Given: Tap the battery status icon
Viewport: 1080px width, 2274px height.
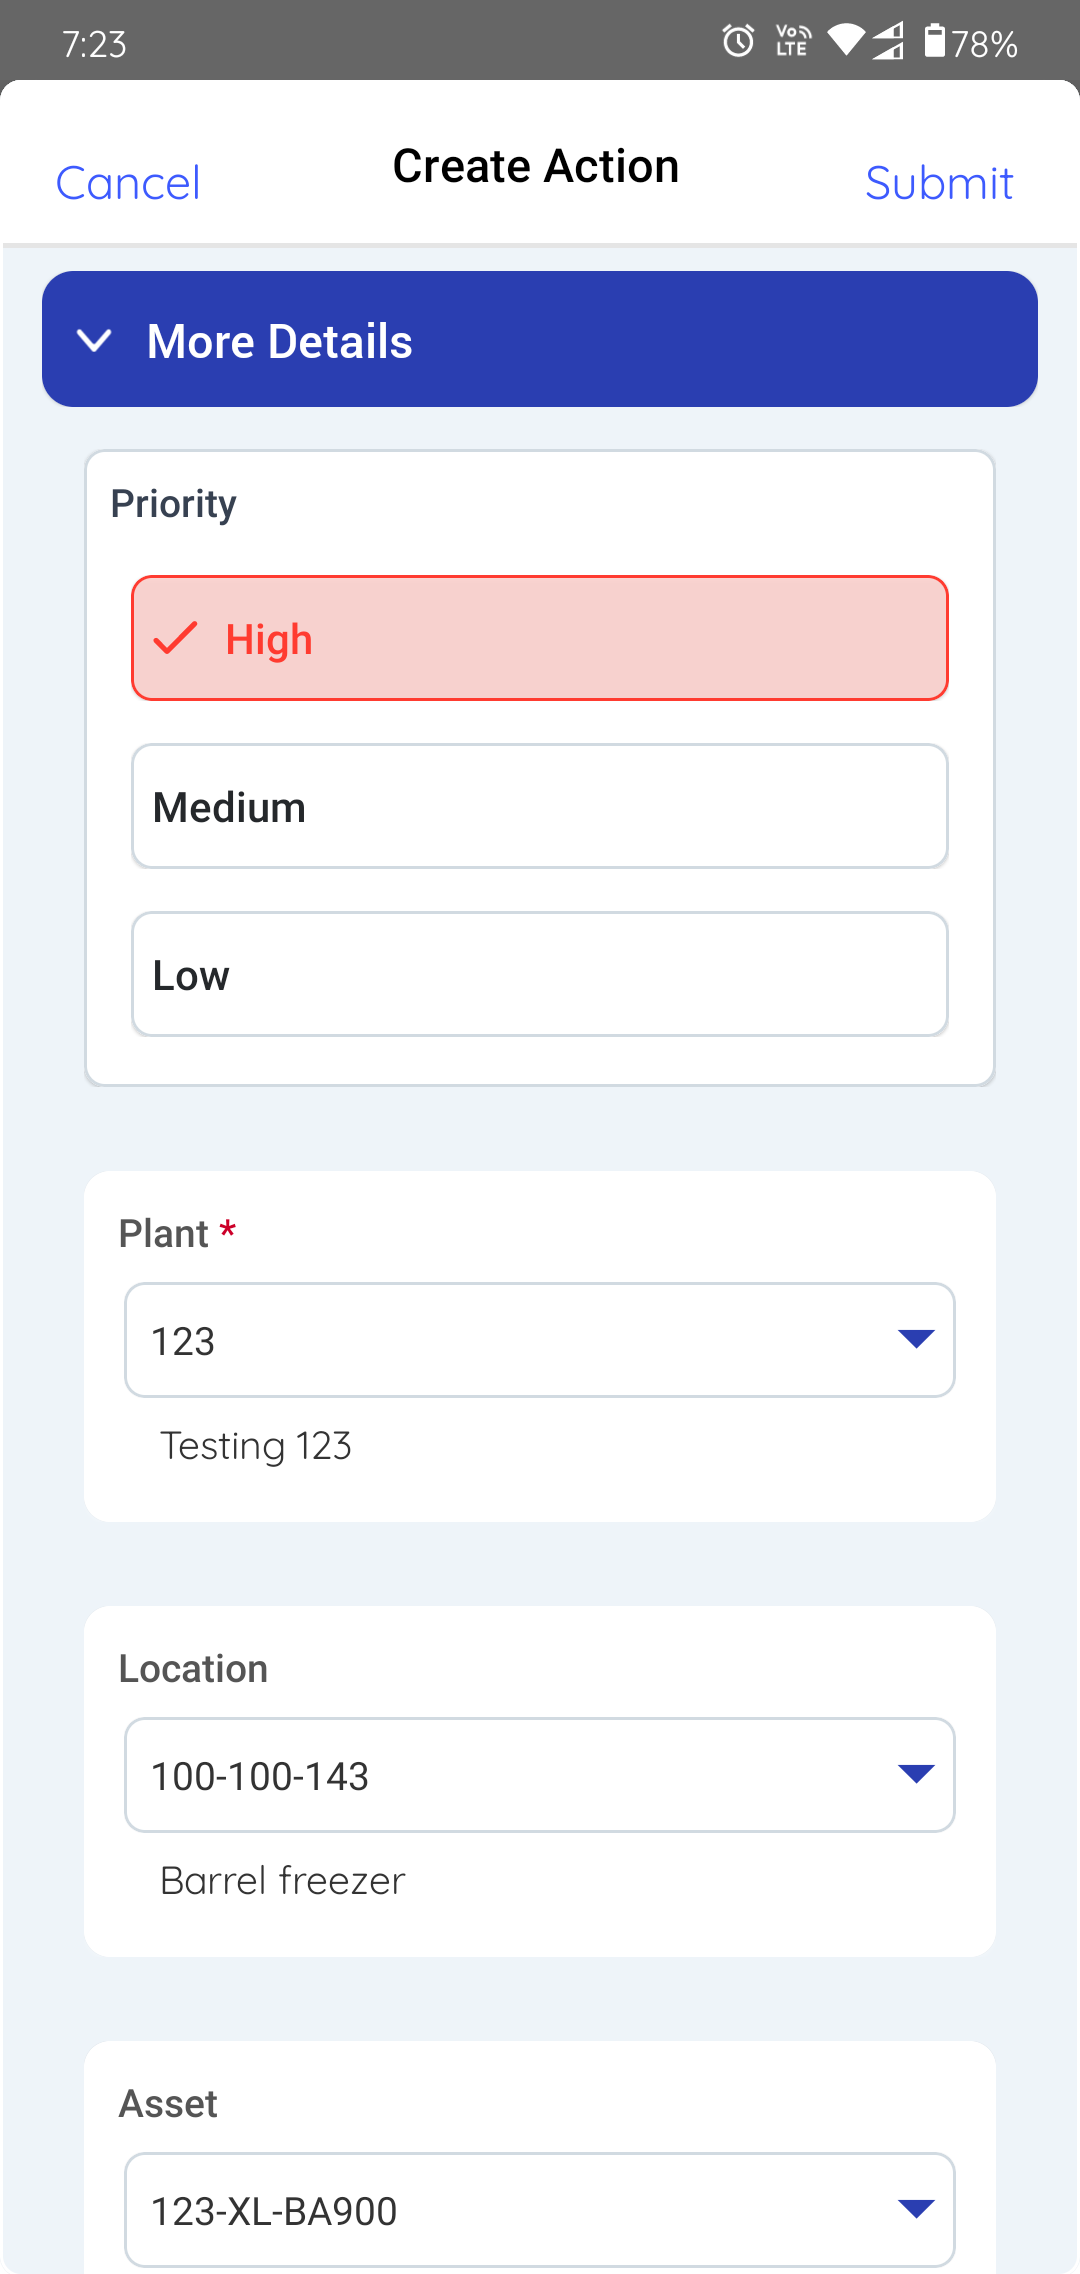Looking at the screenshot, I should click(x=934, y=42).
